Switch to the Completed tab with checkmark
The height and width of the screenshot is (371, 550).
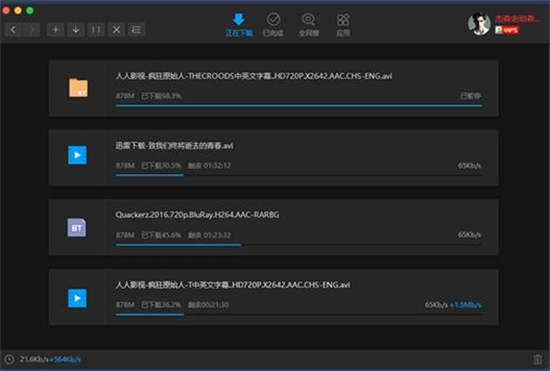click(x=273, y=25)
